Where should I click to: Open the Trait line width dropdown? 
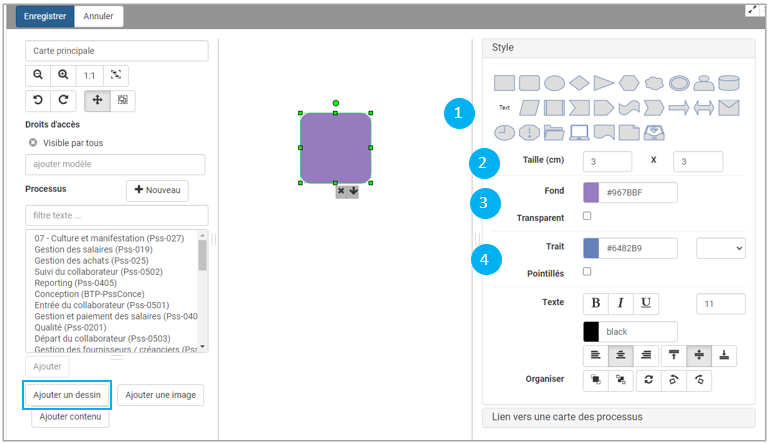coord(720,248)
